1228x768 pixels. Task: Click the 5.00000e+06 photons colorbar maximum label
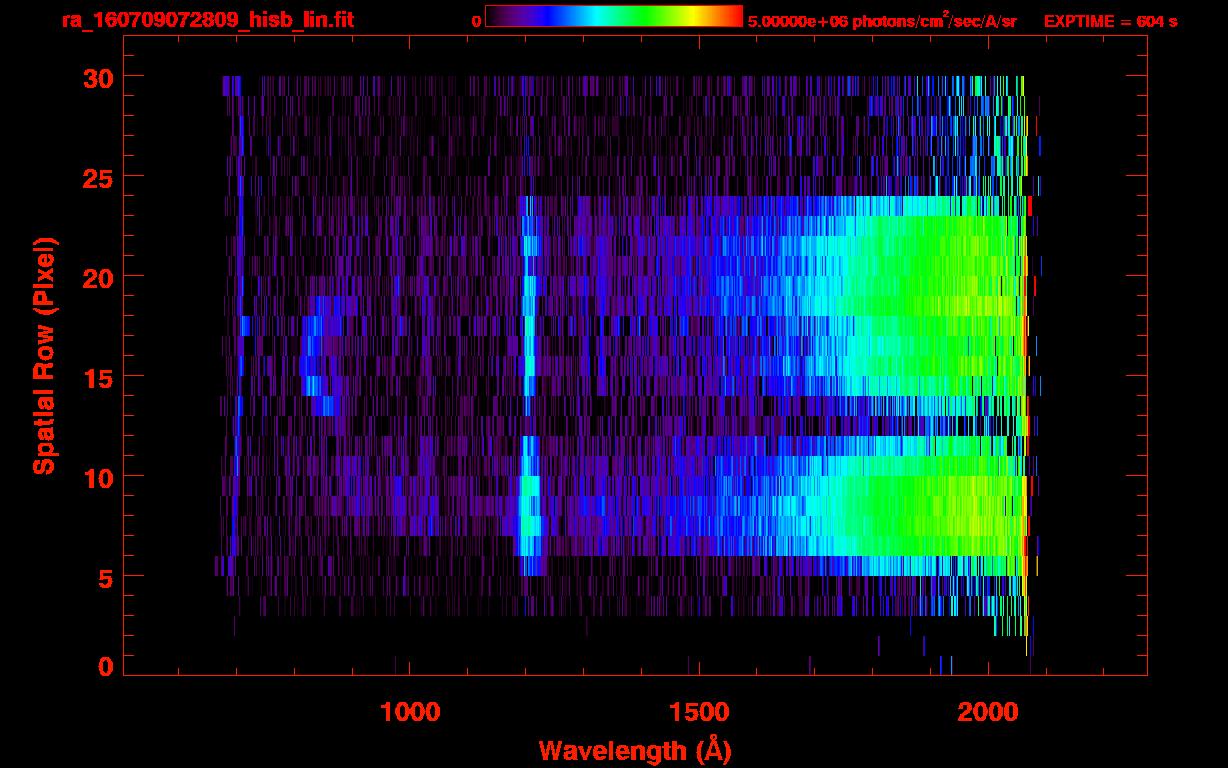pyautogui.click(x=882, y=20)
